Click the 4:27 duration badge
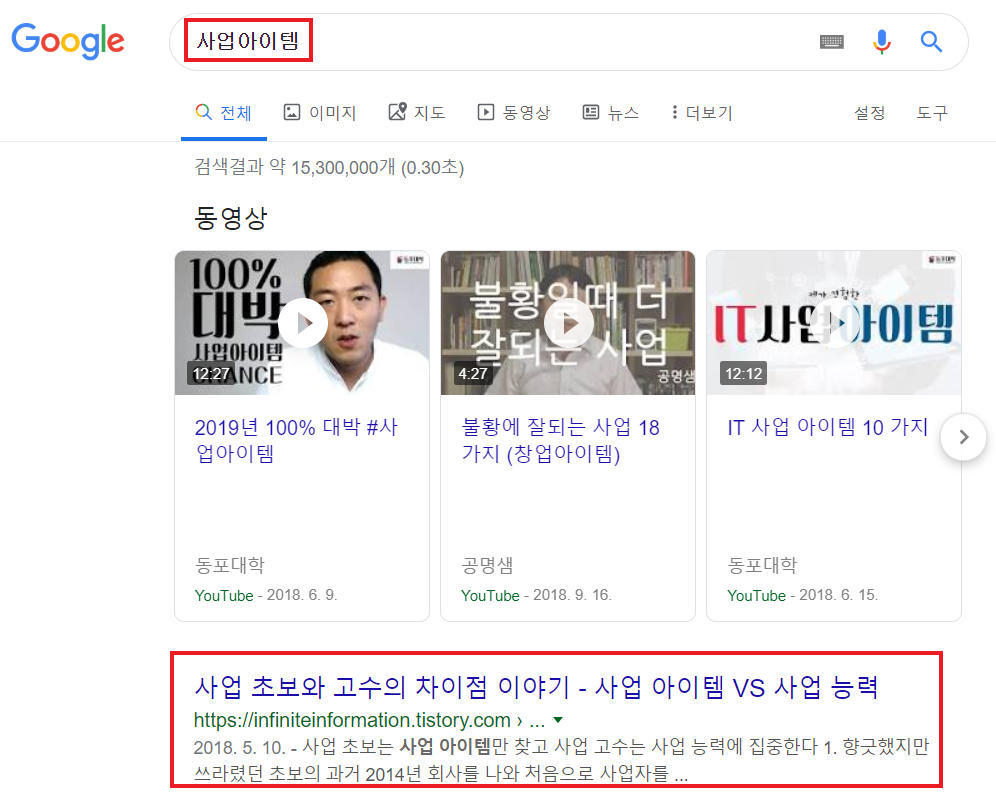996x793 pixels. pyautogui.click(x=473, y=374)
